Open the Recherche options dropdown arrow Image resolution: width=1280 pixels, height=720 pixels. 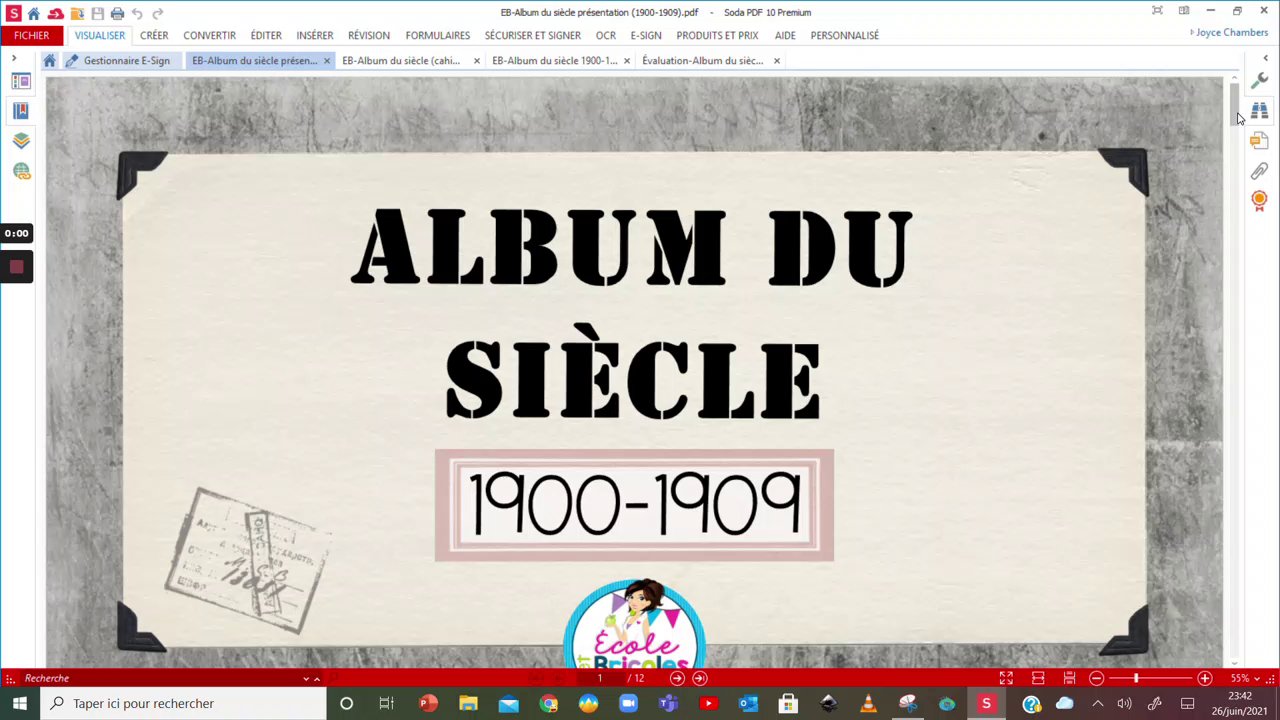306,679
